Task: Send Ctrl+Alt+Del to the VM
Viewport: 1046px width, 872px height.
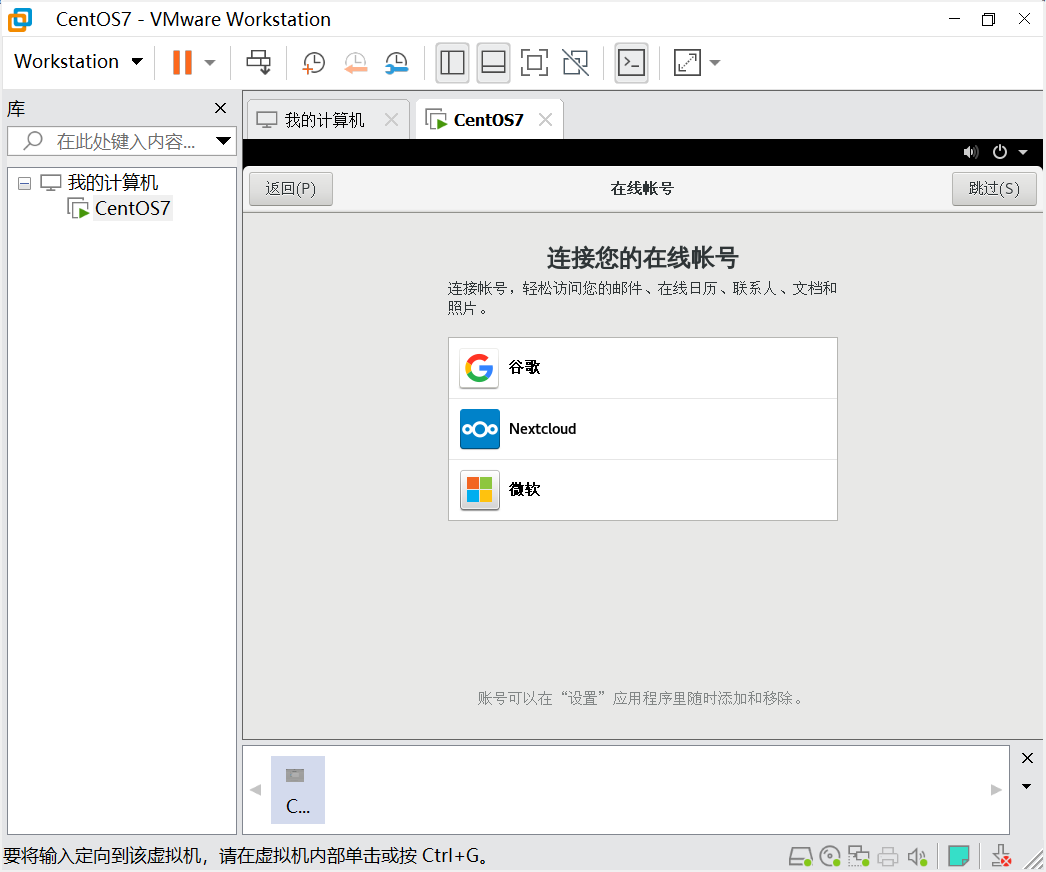Action: click(x=258, y=62)
